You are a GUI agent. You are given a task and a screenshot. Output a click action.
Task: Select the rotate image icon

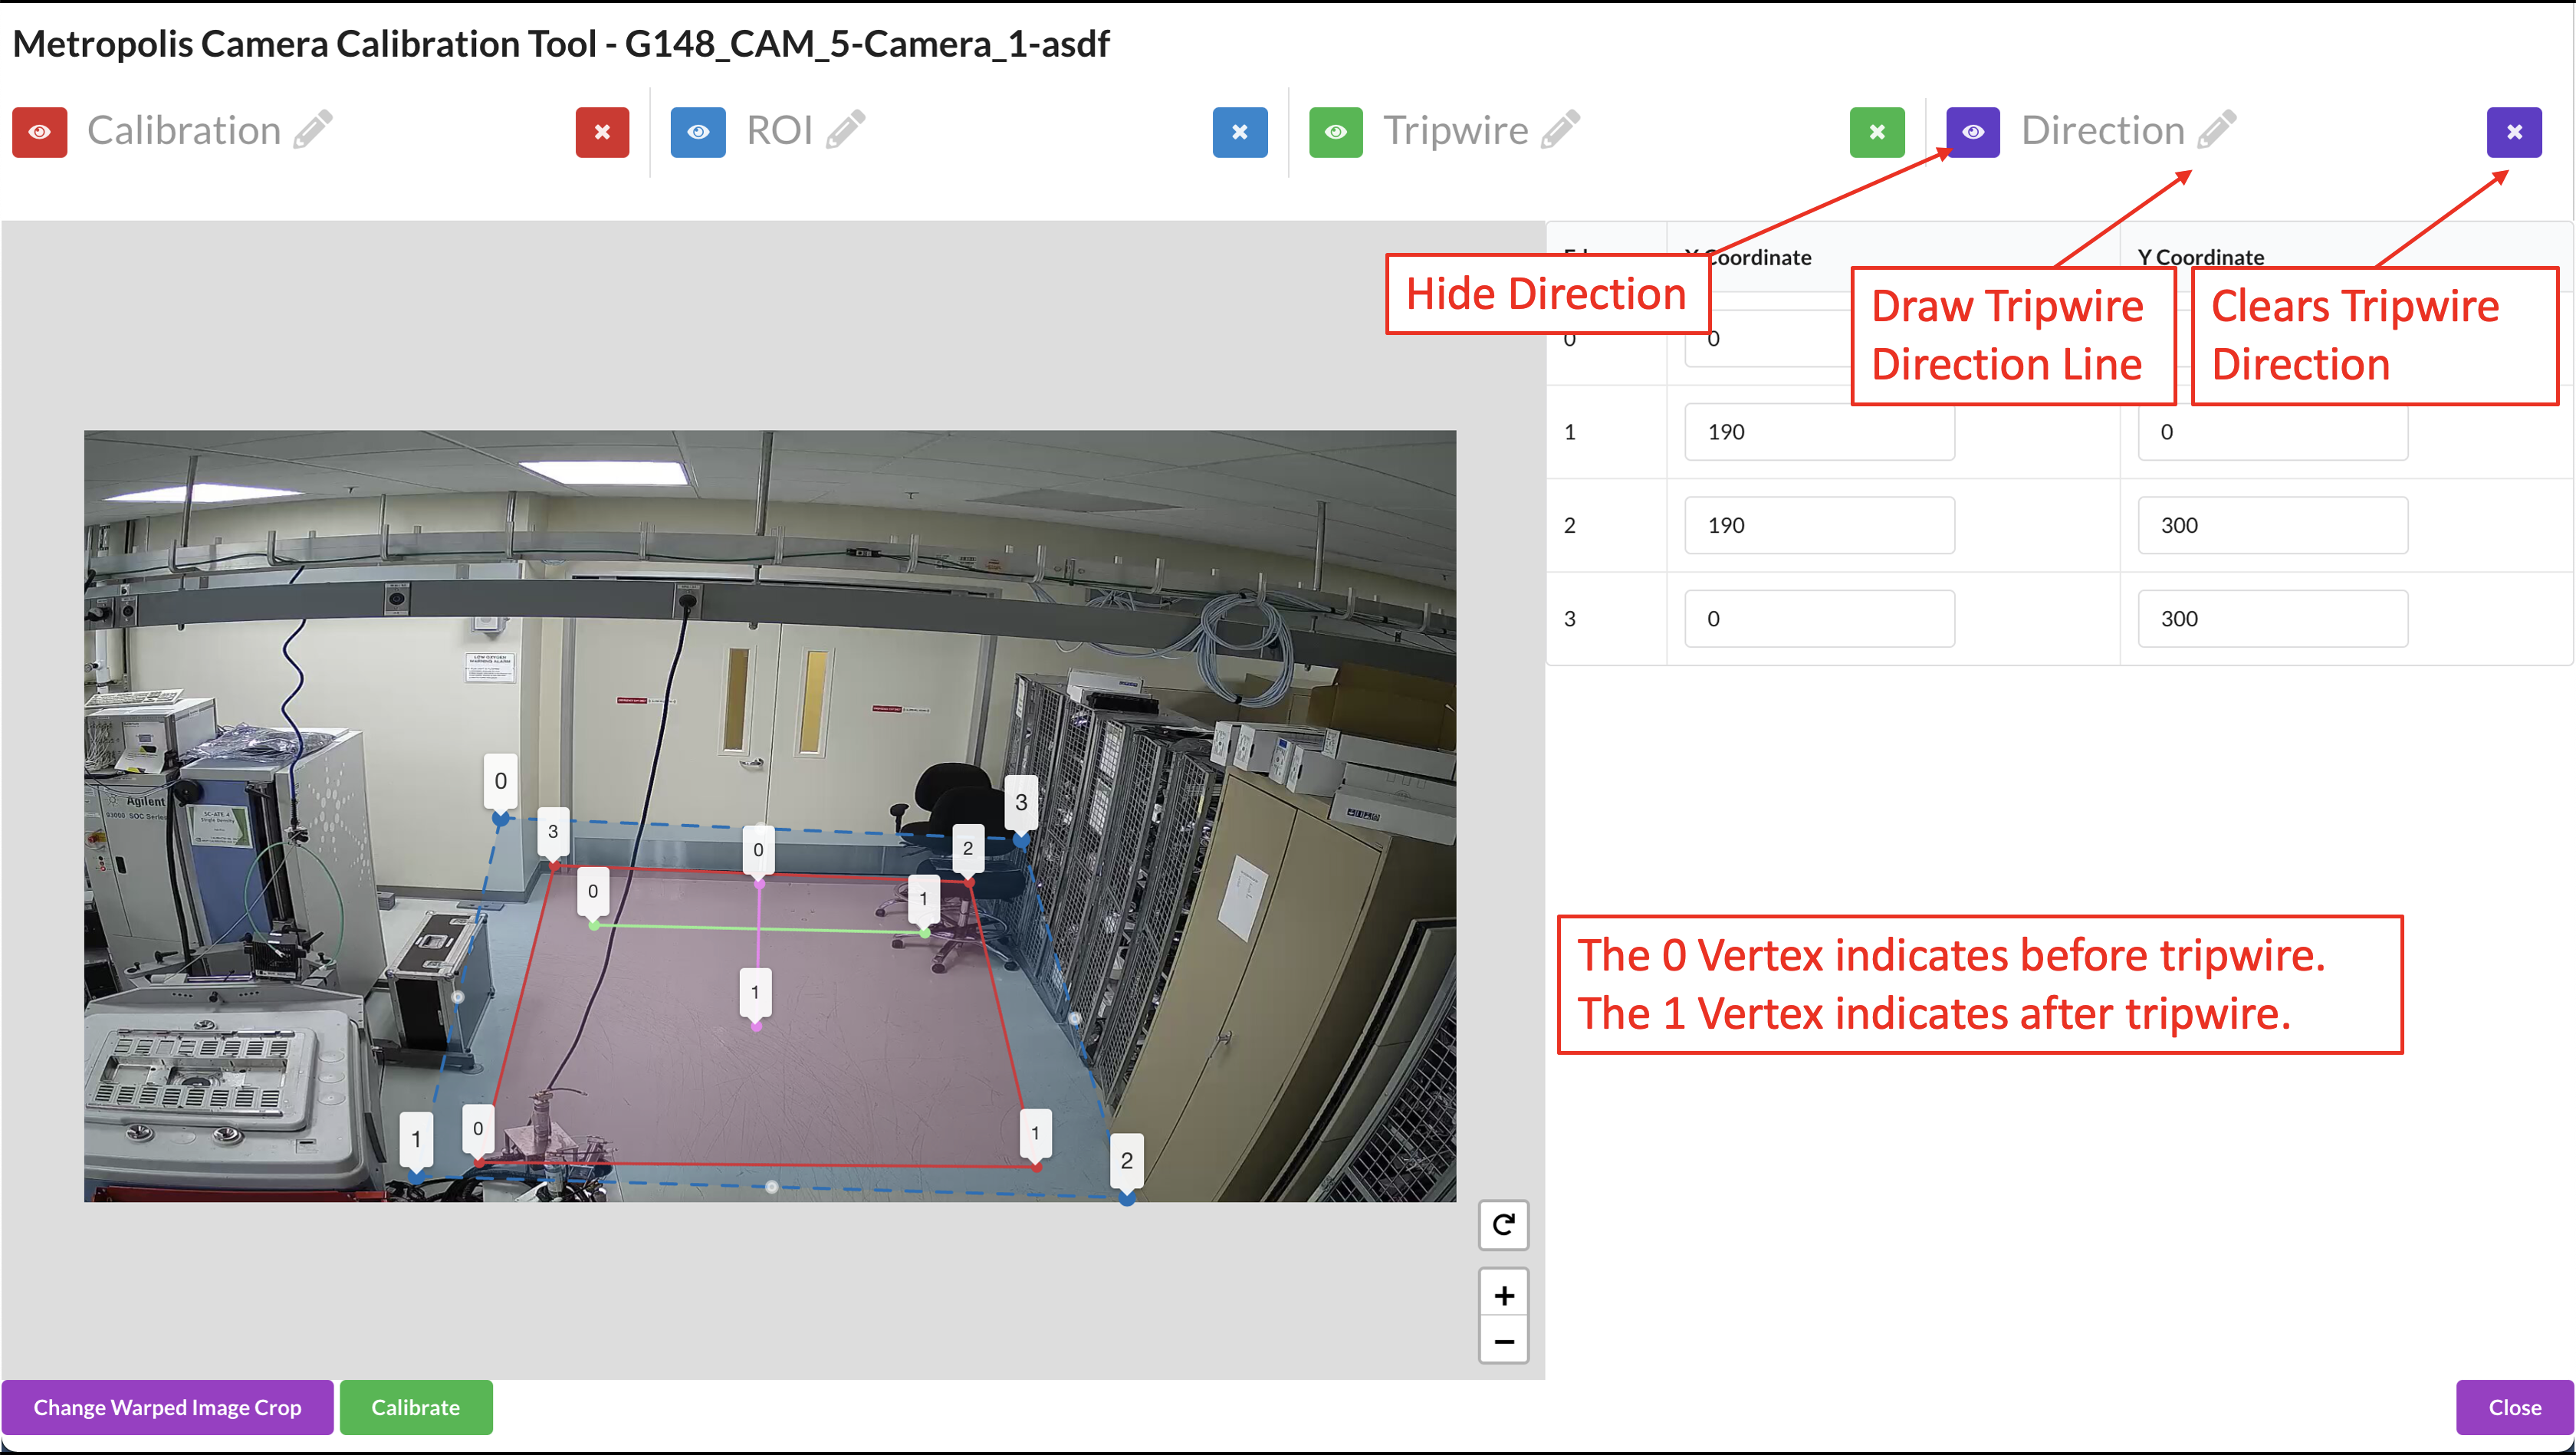click(1503, 1225)
